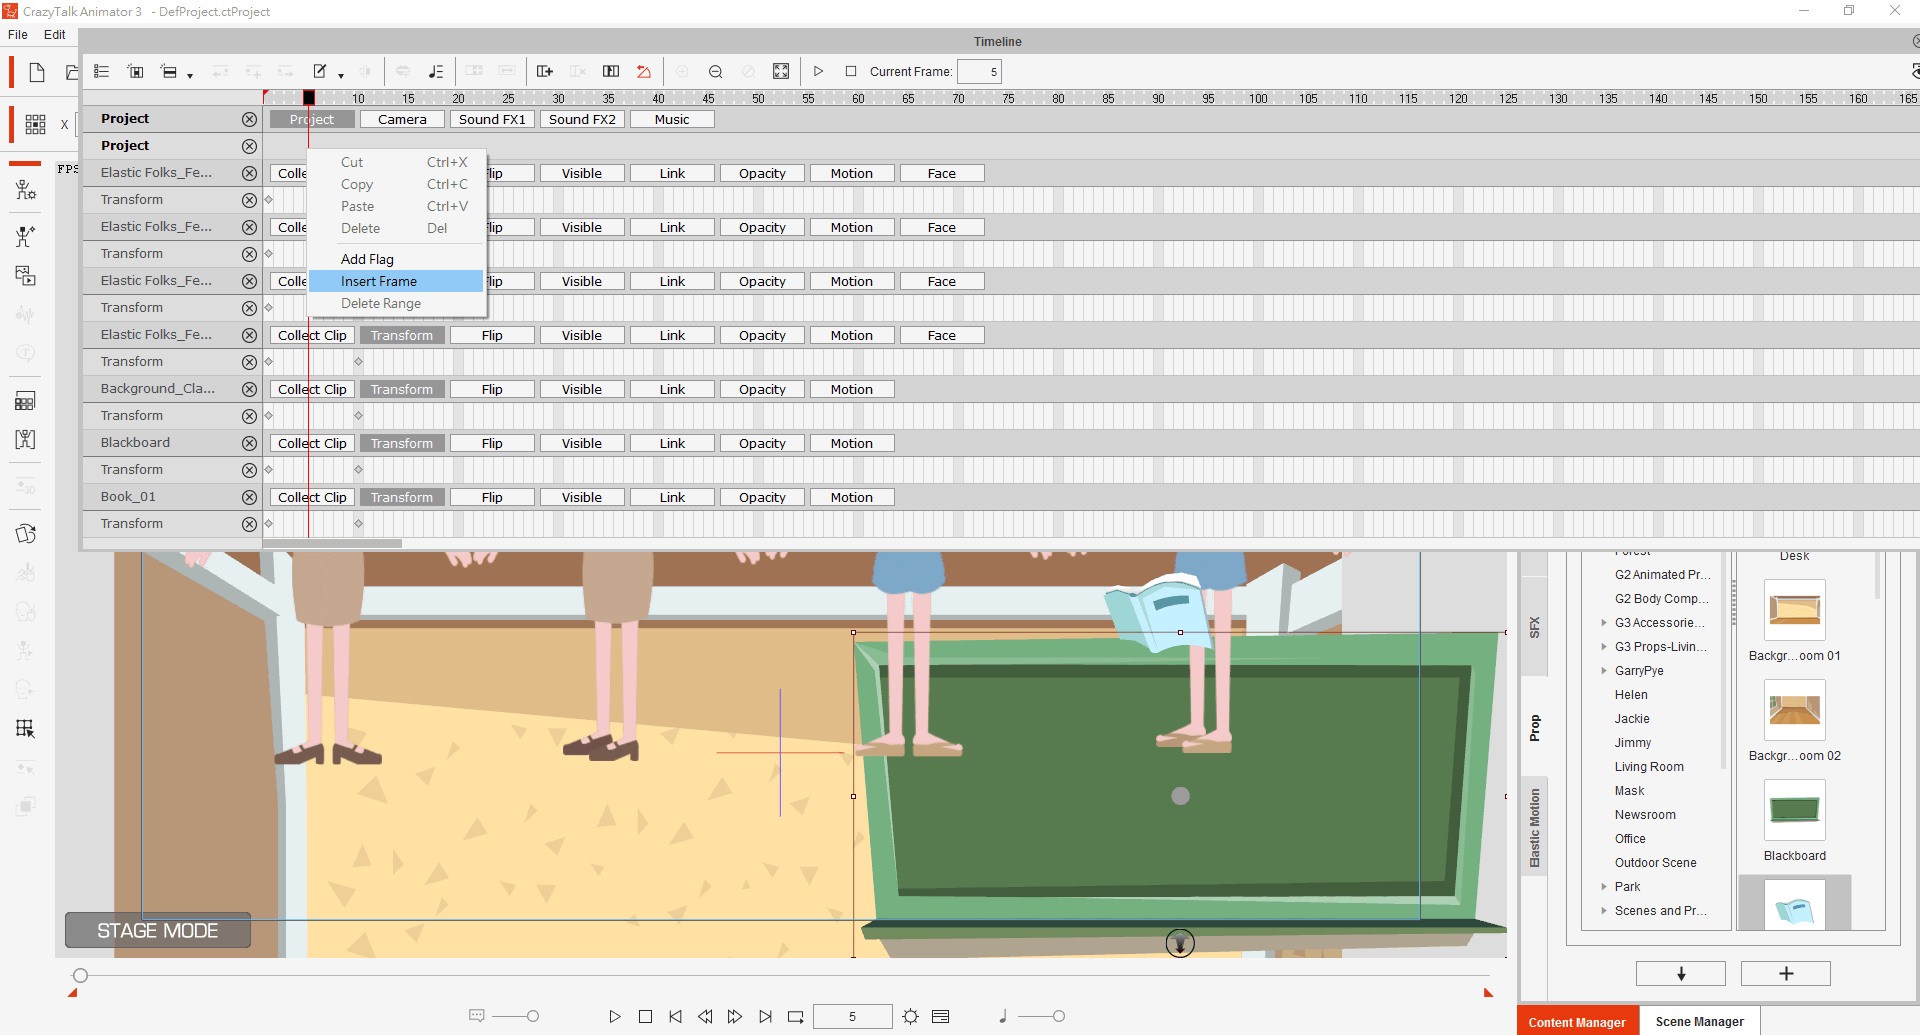1920x1035 pixels.
Task: Click the bracketed character motion icon
Action: coord(26,439)
